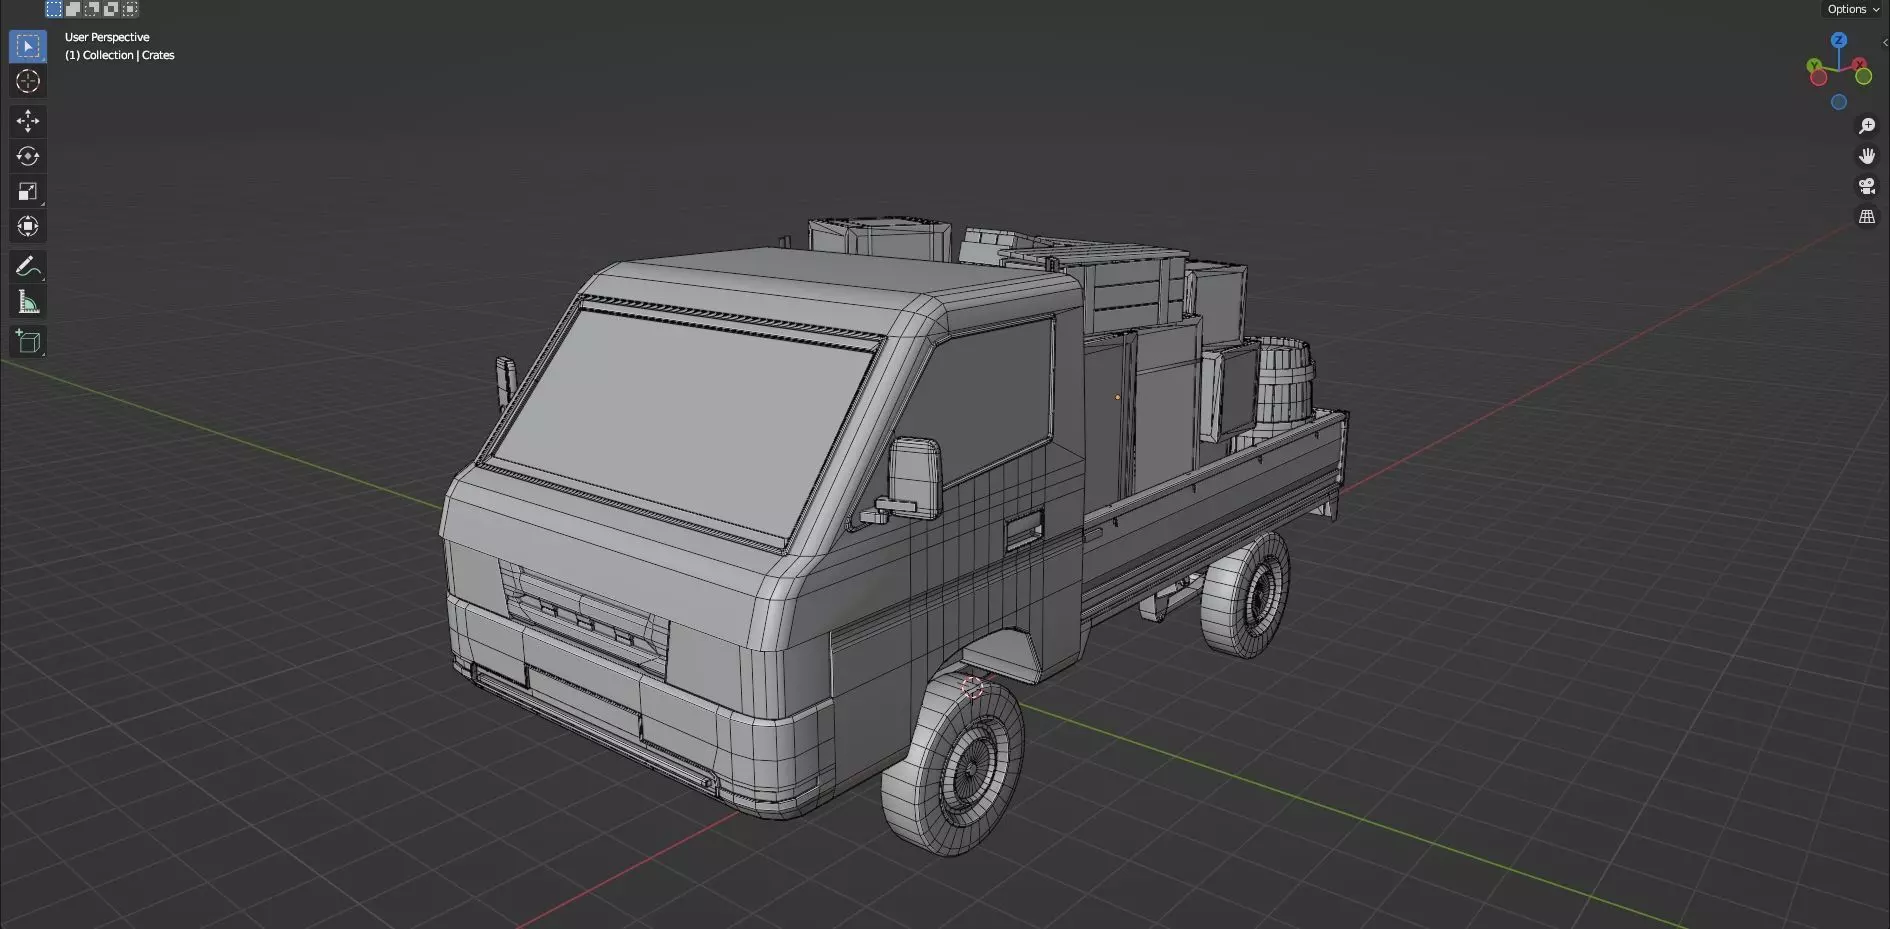Set selection mode to new selection
The width and height of the screenshot is (1890, 929).
(x=54, y=9)
